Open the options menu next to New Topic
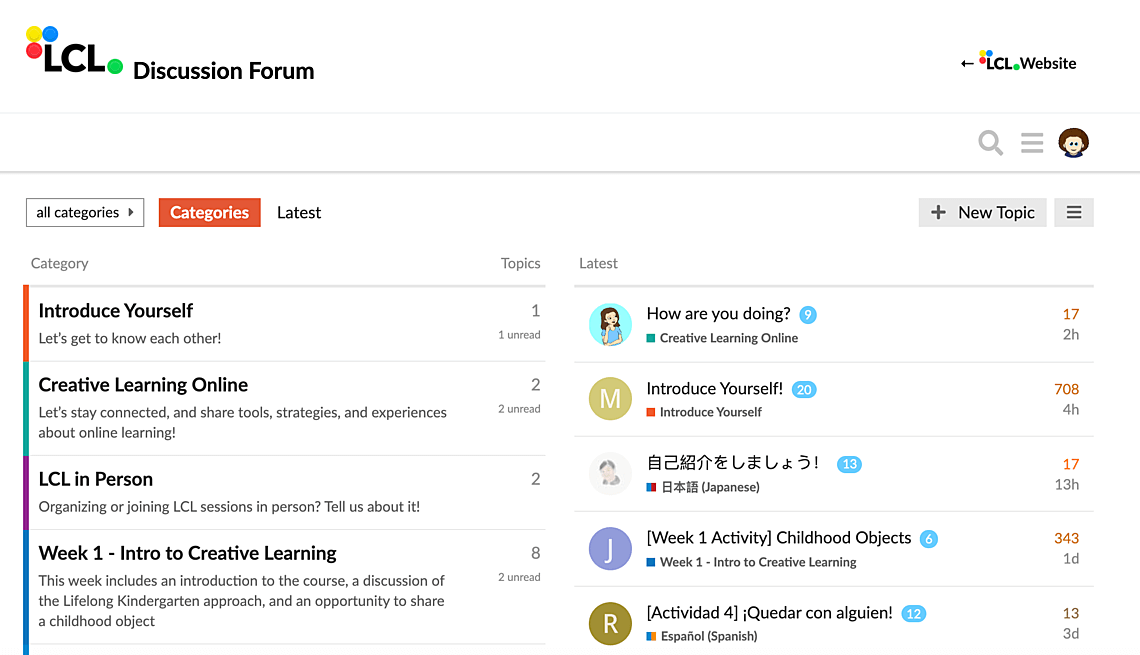1140x655 pixels. pos(1074,212)
